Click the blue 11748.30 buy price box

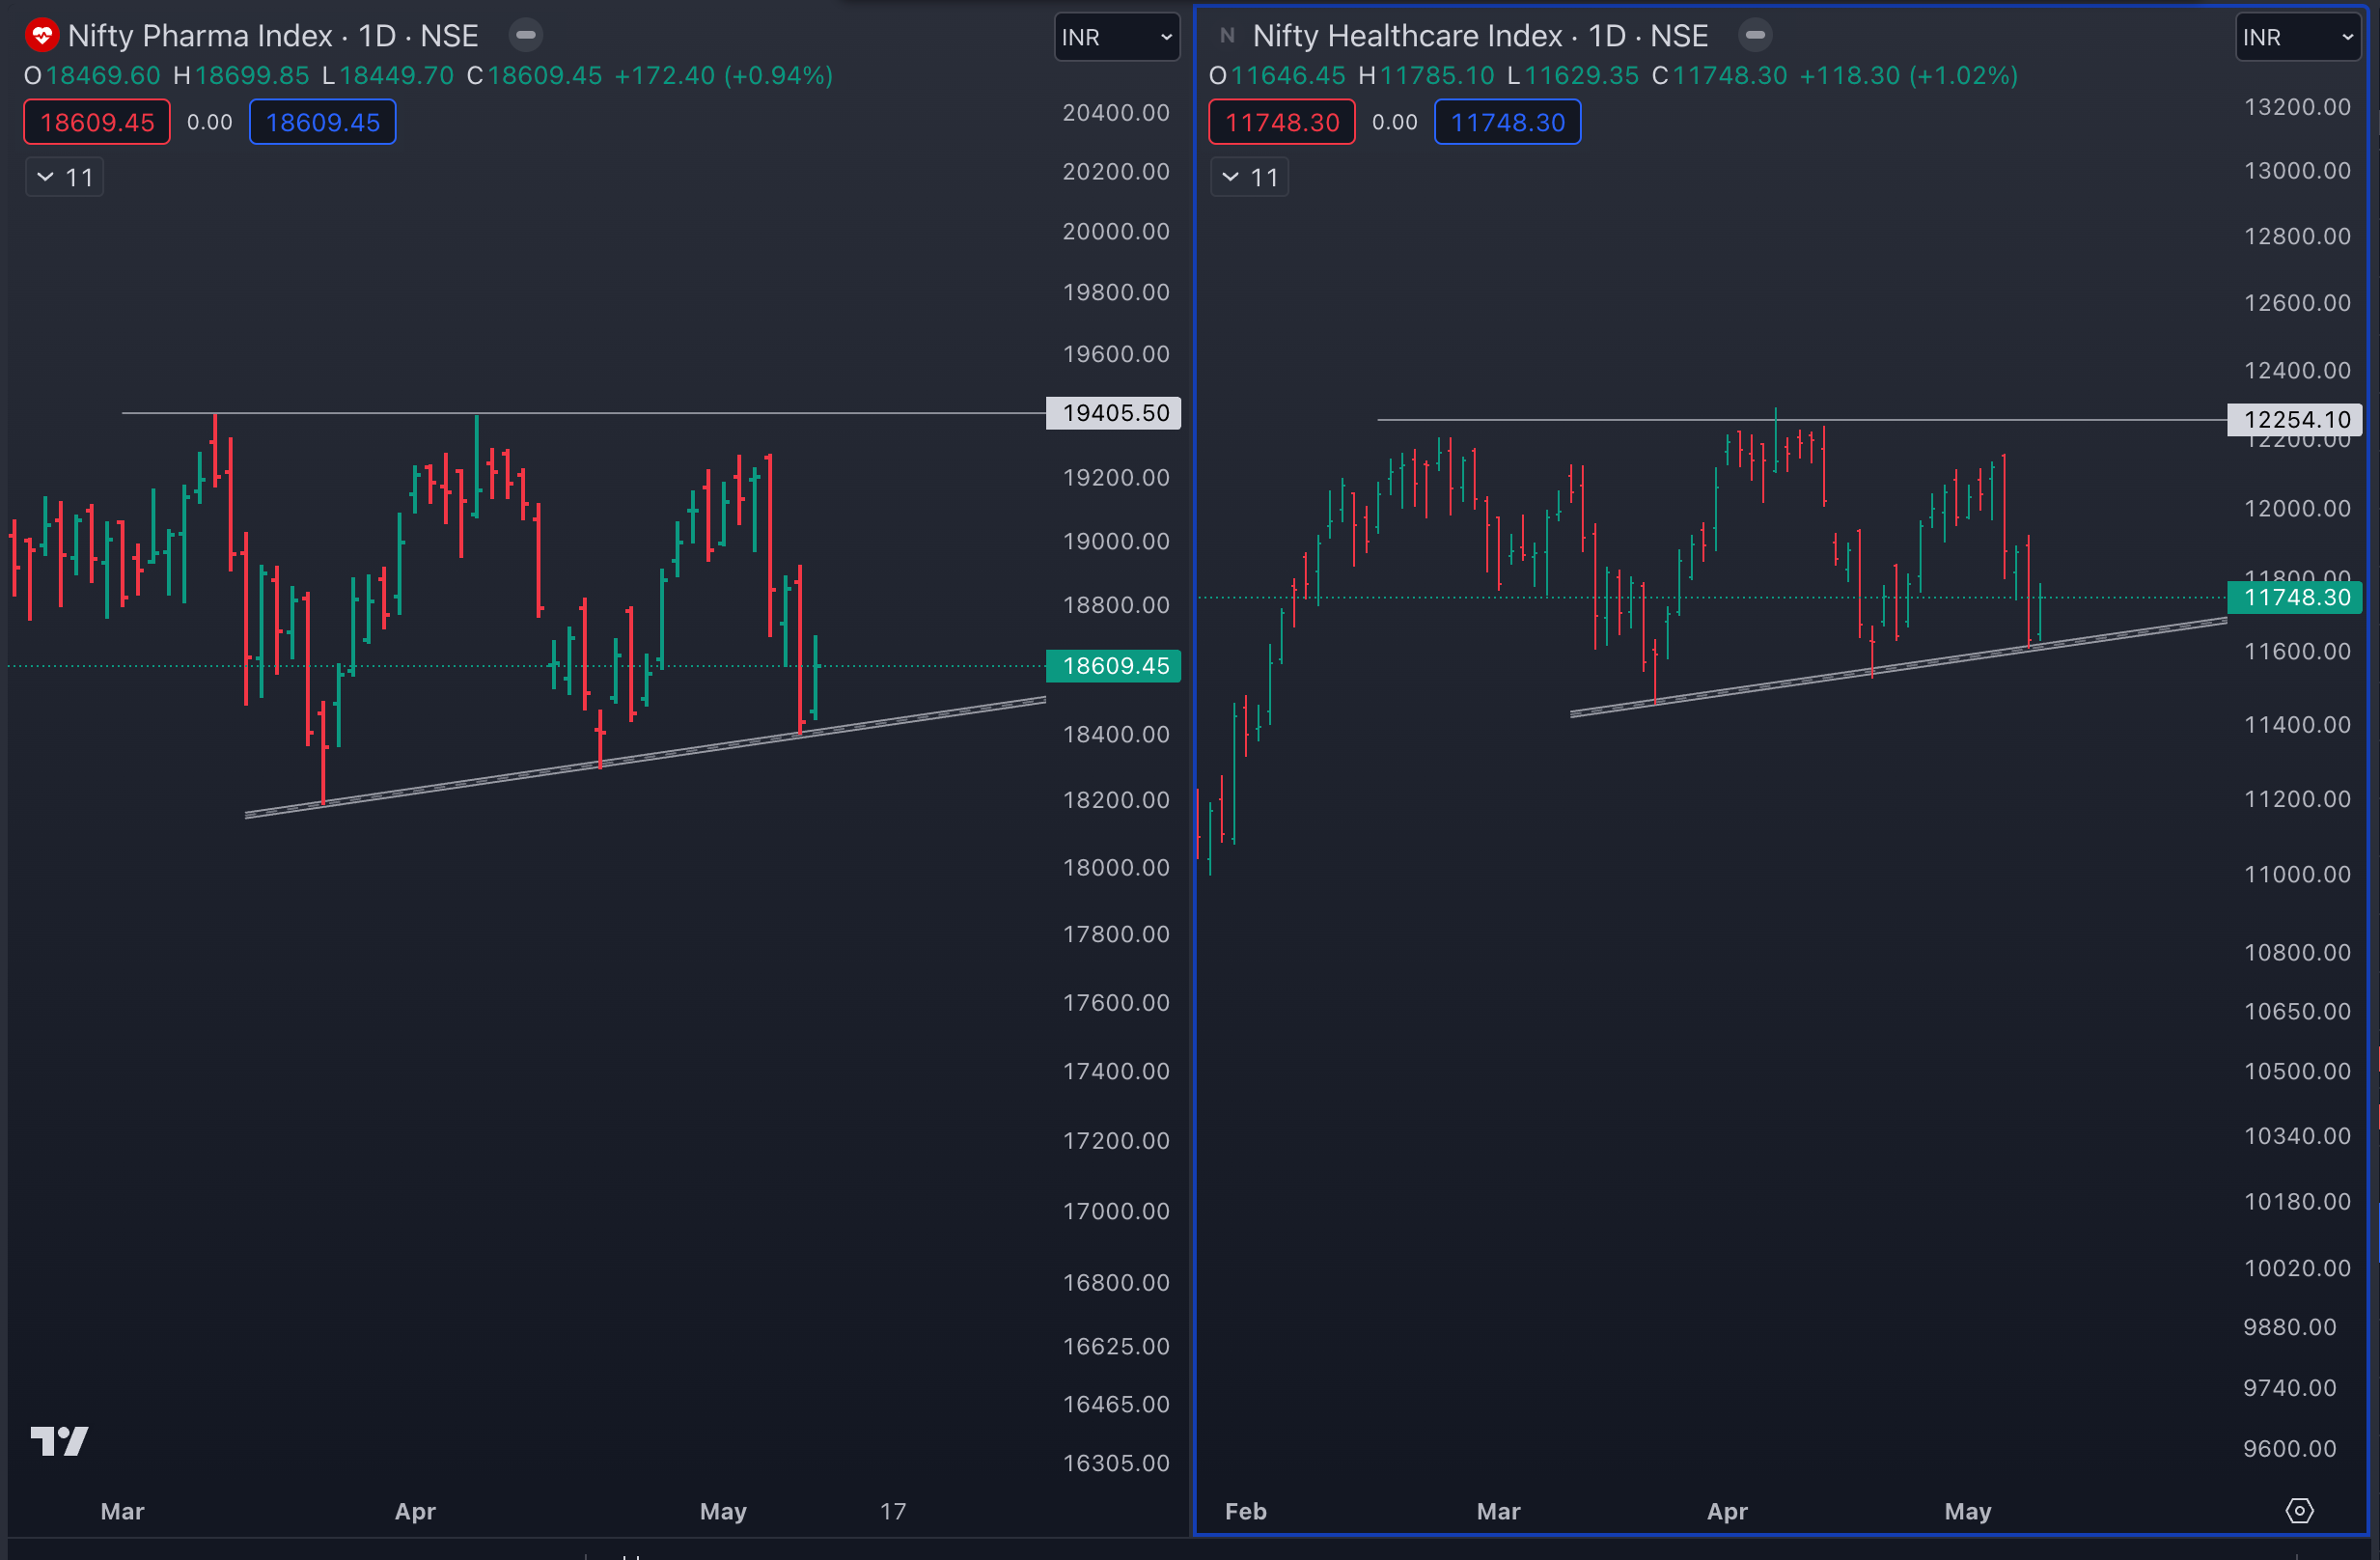point(1507,122)
